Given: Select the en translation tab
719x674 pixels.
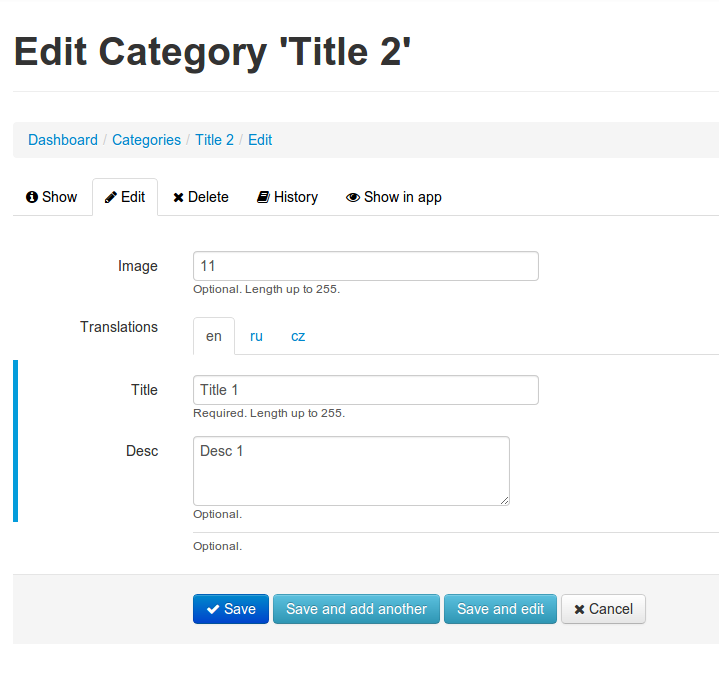Looking at the screenshot, I should 214,336.
